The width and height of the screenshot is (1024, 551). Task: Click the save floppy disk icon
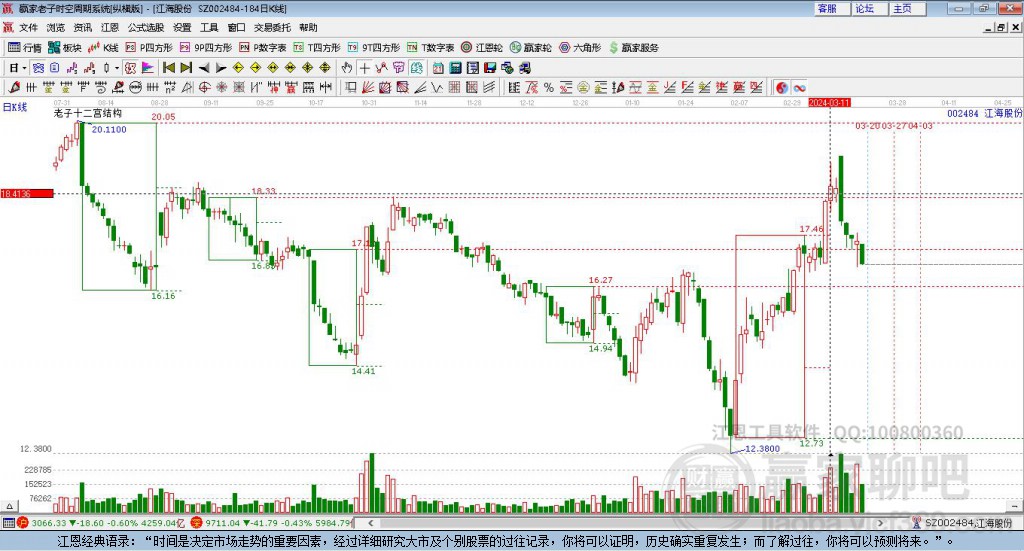pos(490,68)
